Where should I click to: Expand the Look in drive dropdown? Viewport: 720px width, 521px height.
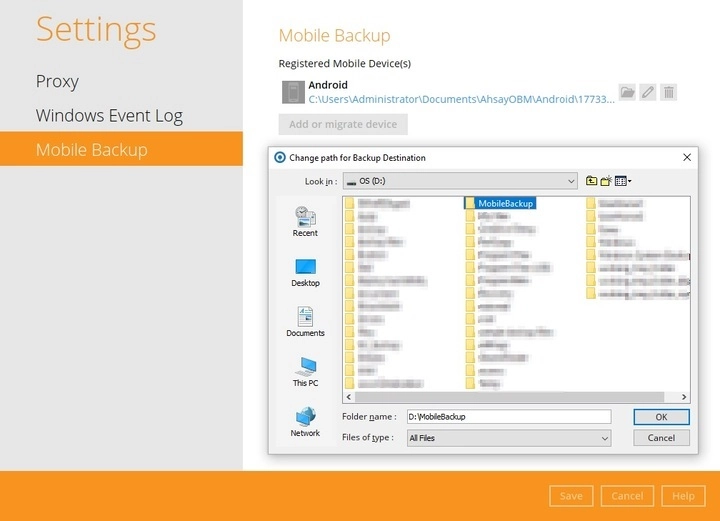click(x=570, y=181)
